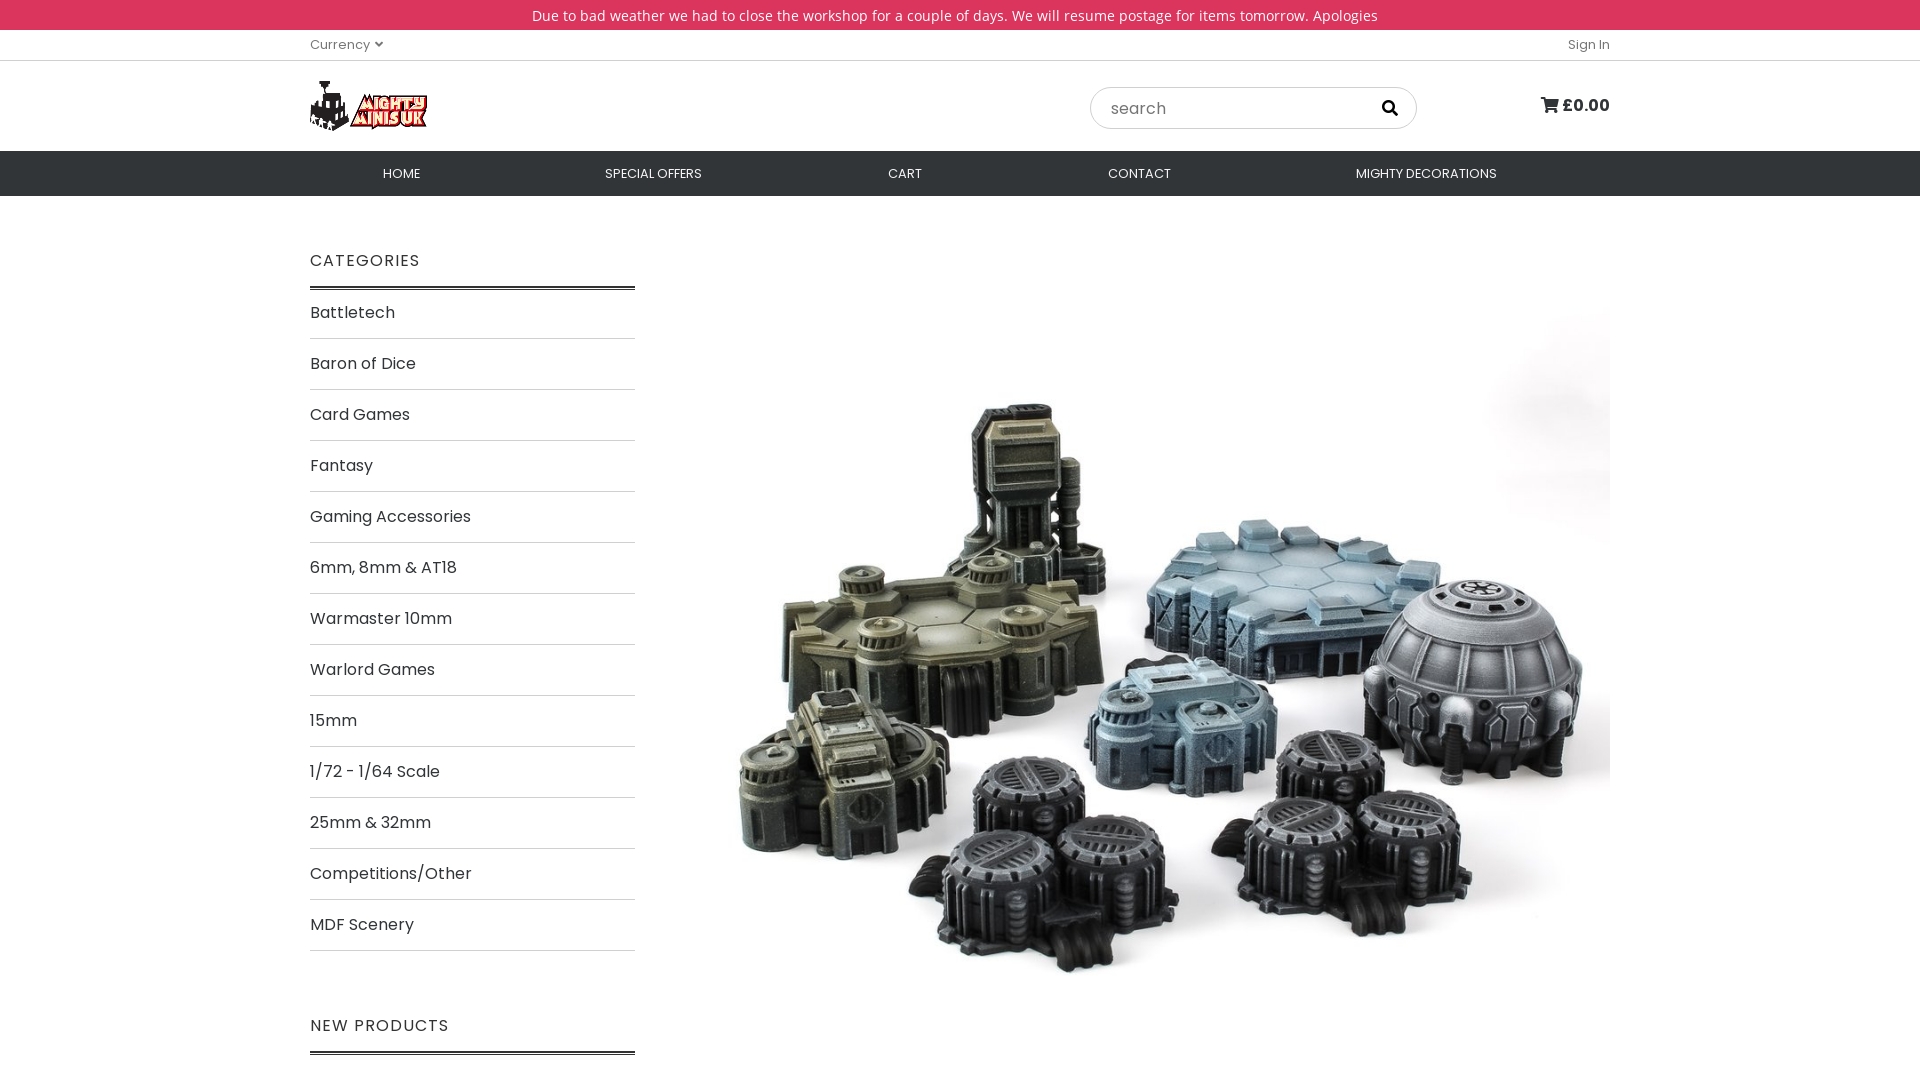Click the search magnifier icon
Image resolution: width=1920 pixels, height=1080 pixels.
click(1389, 108)
